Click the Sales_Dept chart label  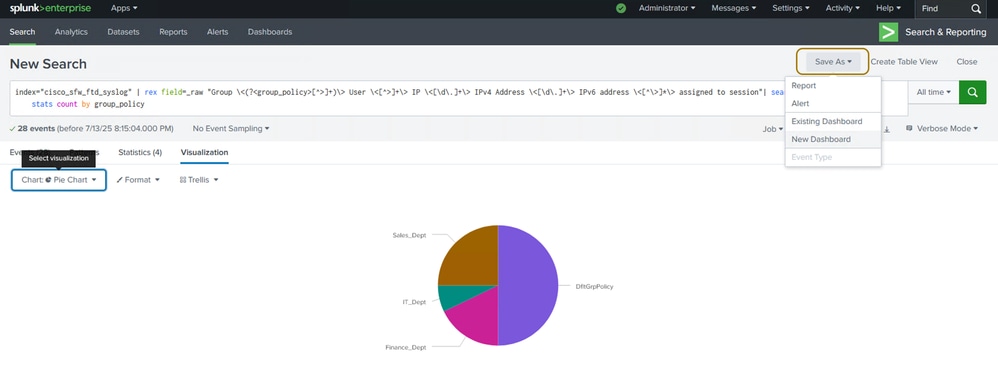pos(409,235)
